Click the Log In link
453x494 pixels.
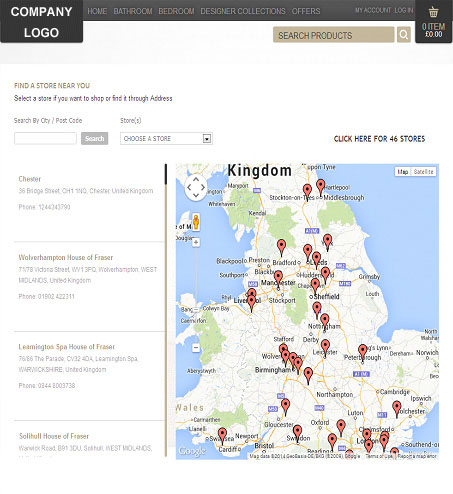point(404,10)
